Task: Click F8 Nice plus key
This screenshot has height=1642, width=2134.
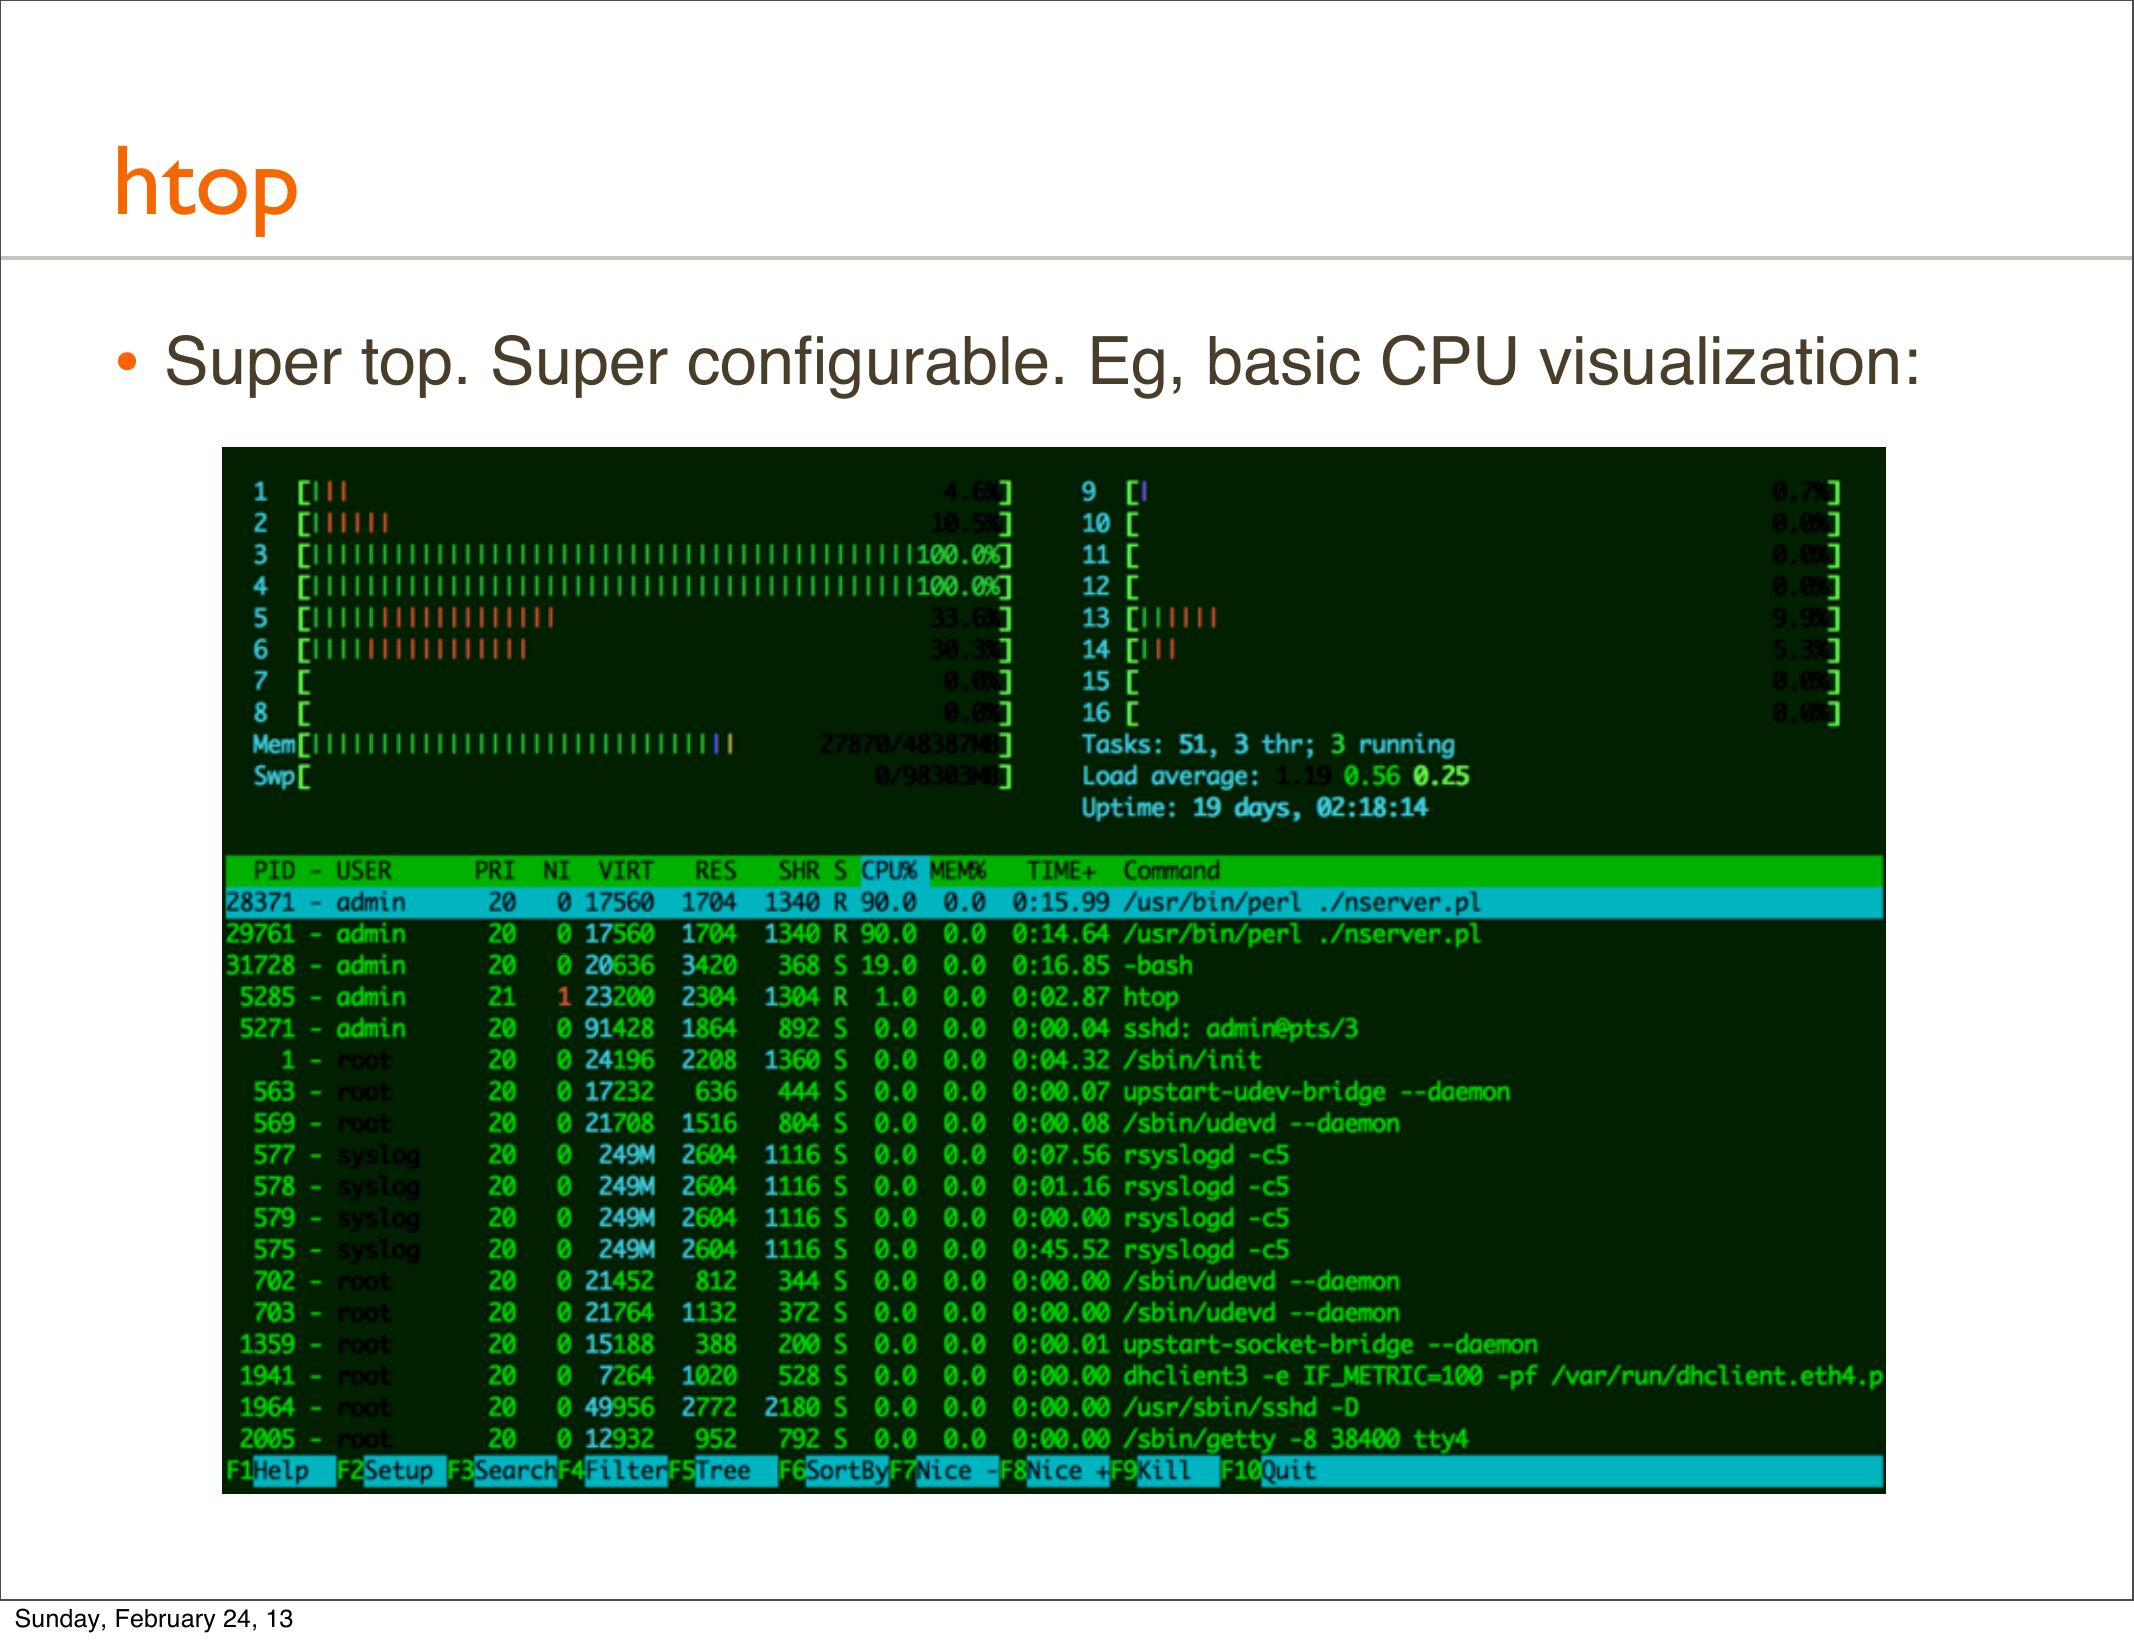Action: pyautogui.click(x=1066, y=1471)
